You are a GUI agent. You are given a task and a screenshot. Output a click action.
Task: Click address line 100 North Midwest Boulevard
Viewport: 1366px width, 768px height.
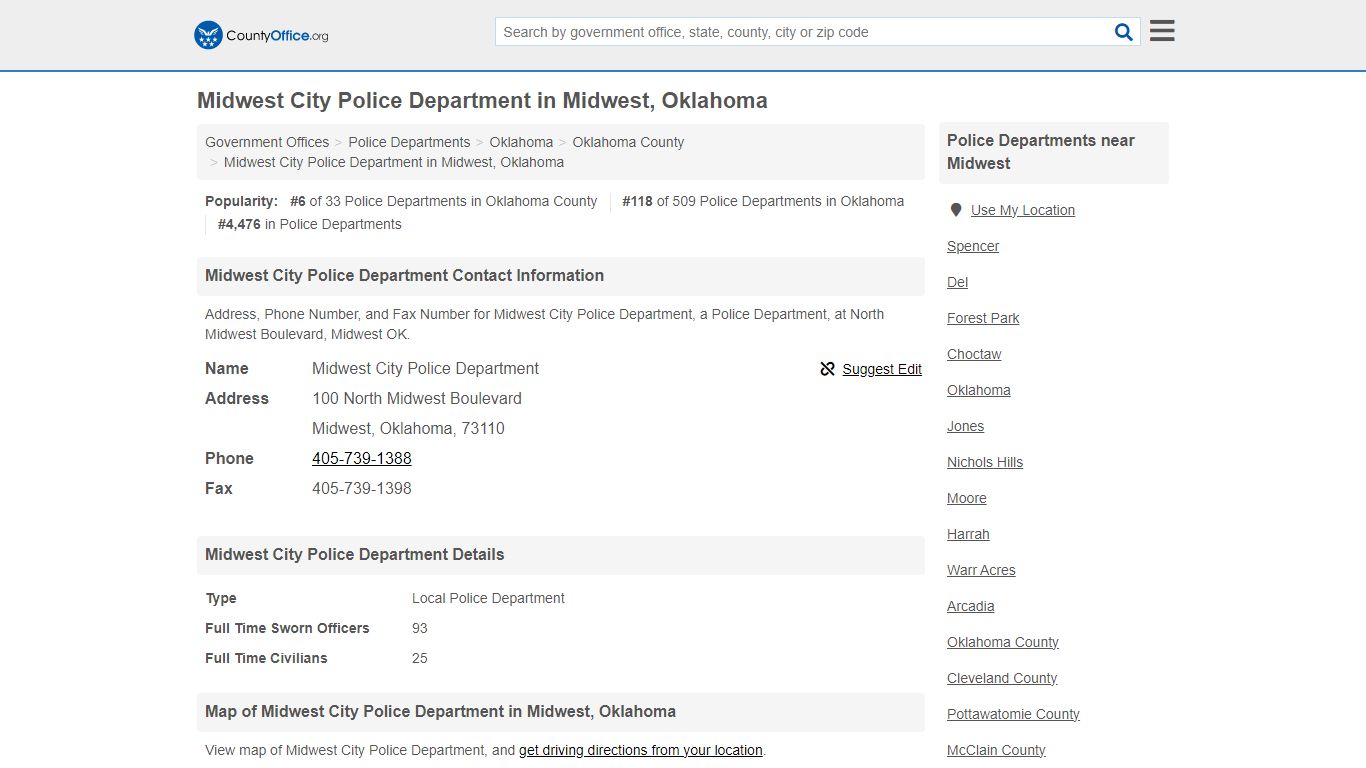point(417,398)
